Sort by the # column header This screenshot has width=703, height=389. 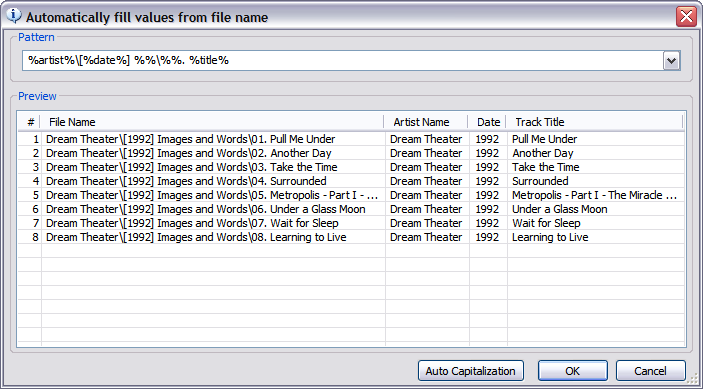click(x=30, y=122)
